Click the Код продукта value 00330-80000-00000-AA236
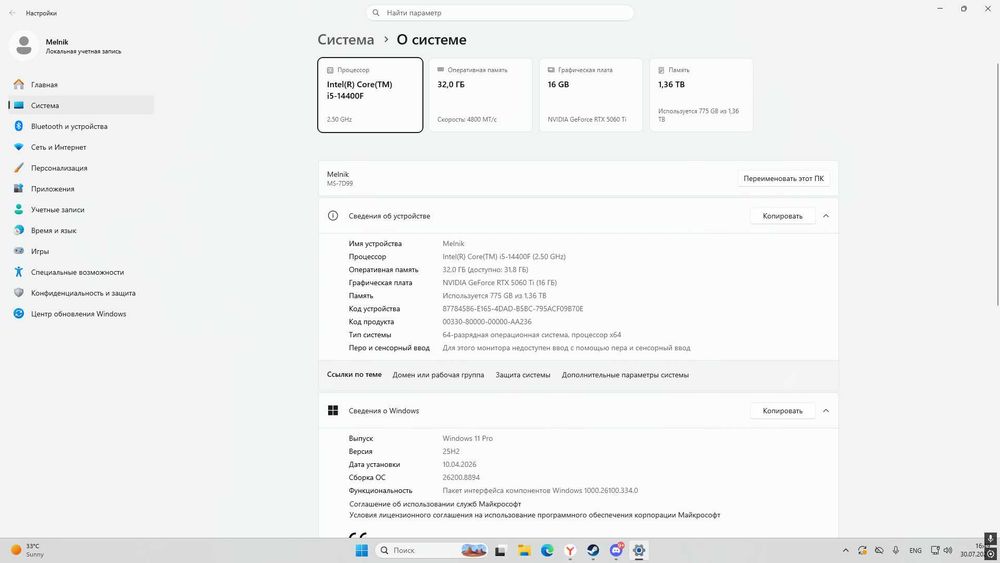 pos(487,322)
